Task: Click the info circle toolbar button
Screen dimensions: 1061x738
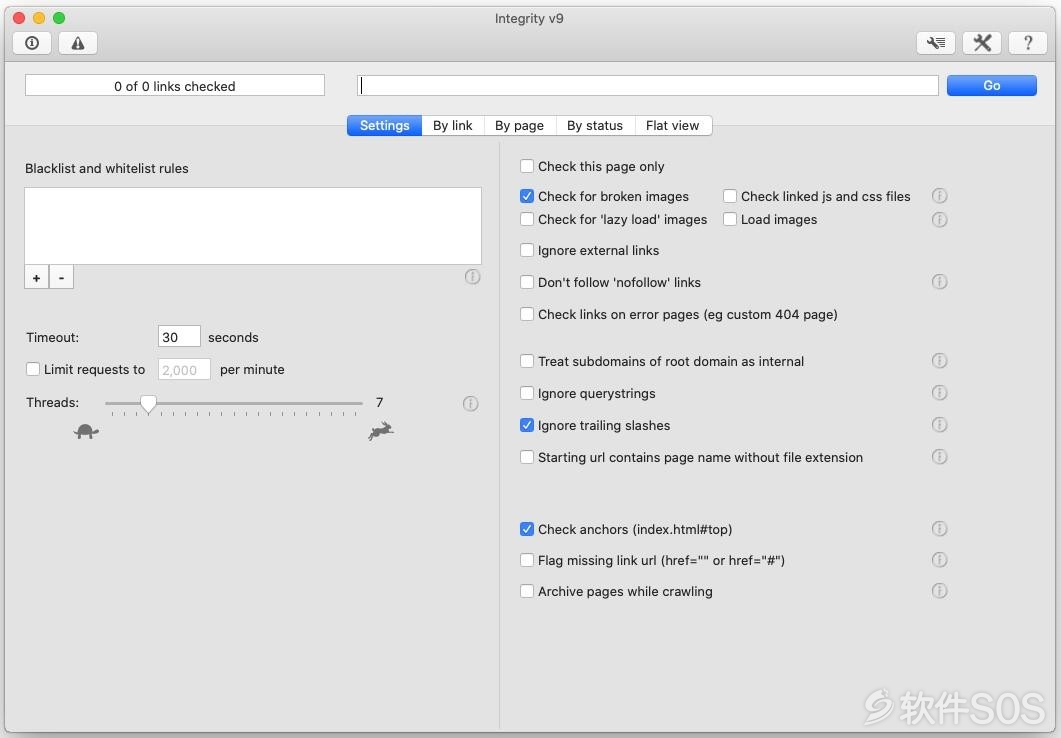Action: click(x=32, y=43)
